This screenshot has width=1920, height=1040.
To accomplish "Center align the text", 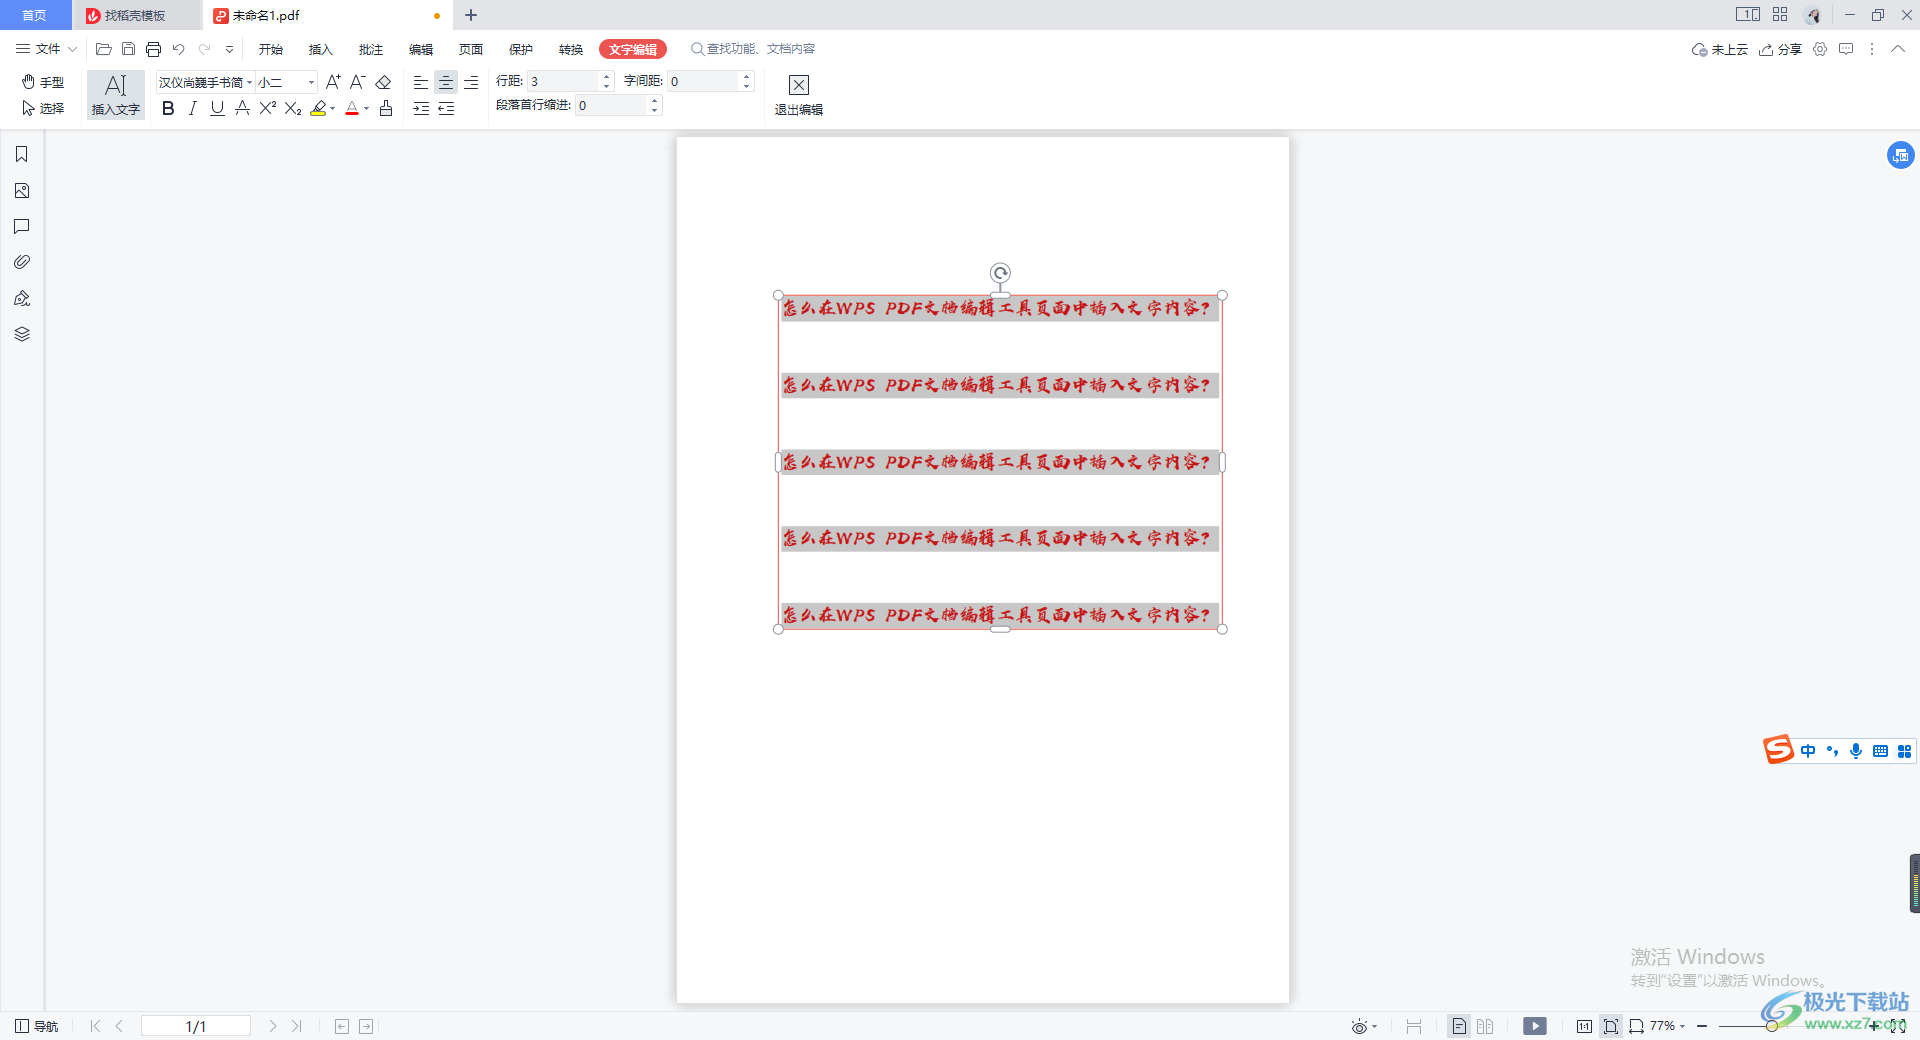I will point(446,82).
